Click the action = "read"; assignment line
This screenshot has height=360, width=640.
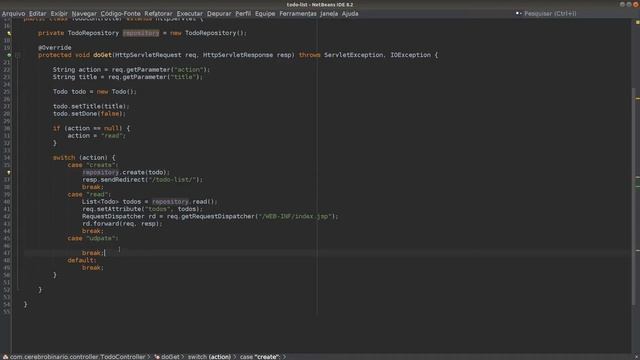coord(96,136)
